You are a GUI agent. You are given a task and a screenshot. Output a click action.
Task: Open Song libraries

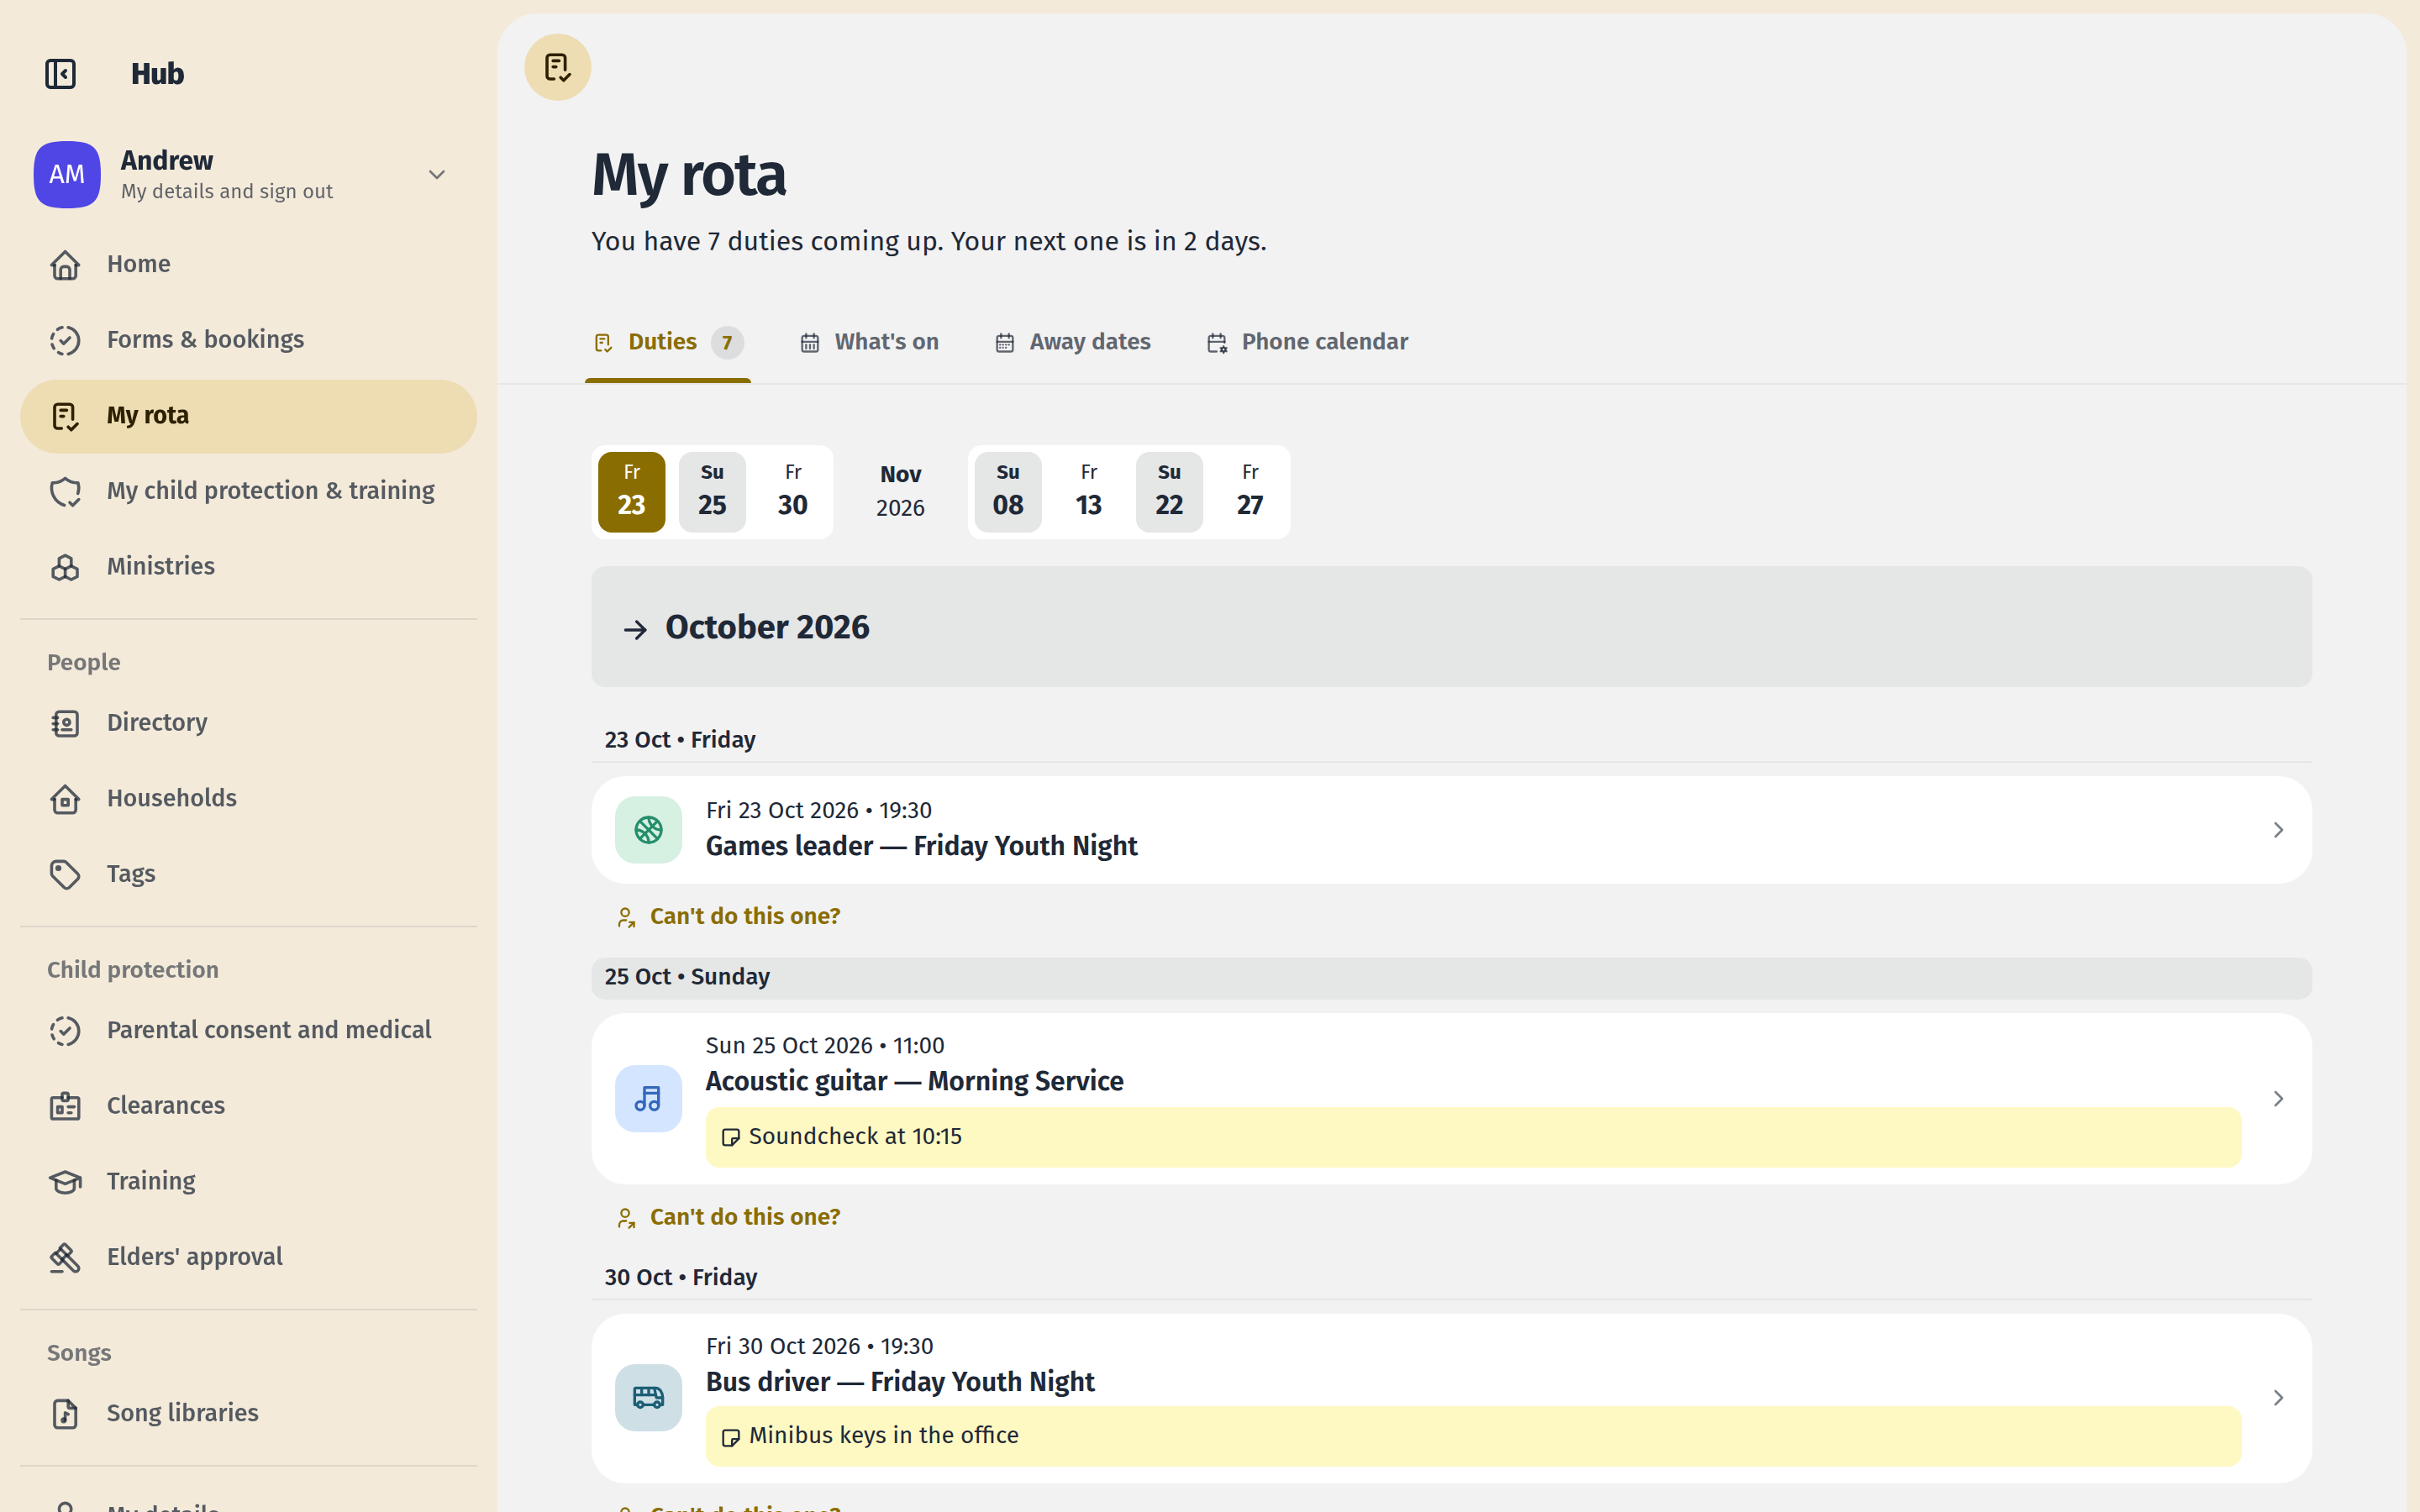(248, 1413)
